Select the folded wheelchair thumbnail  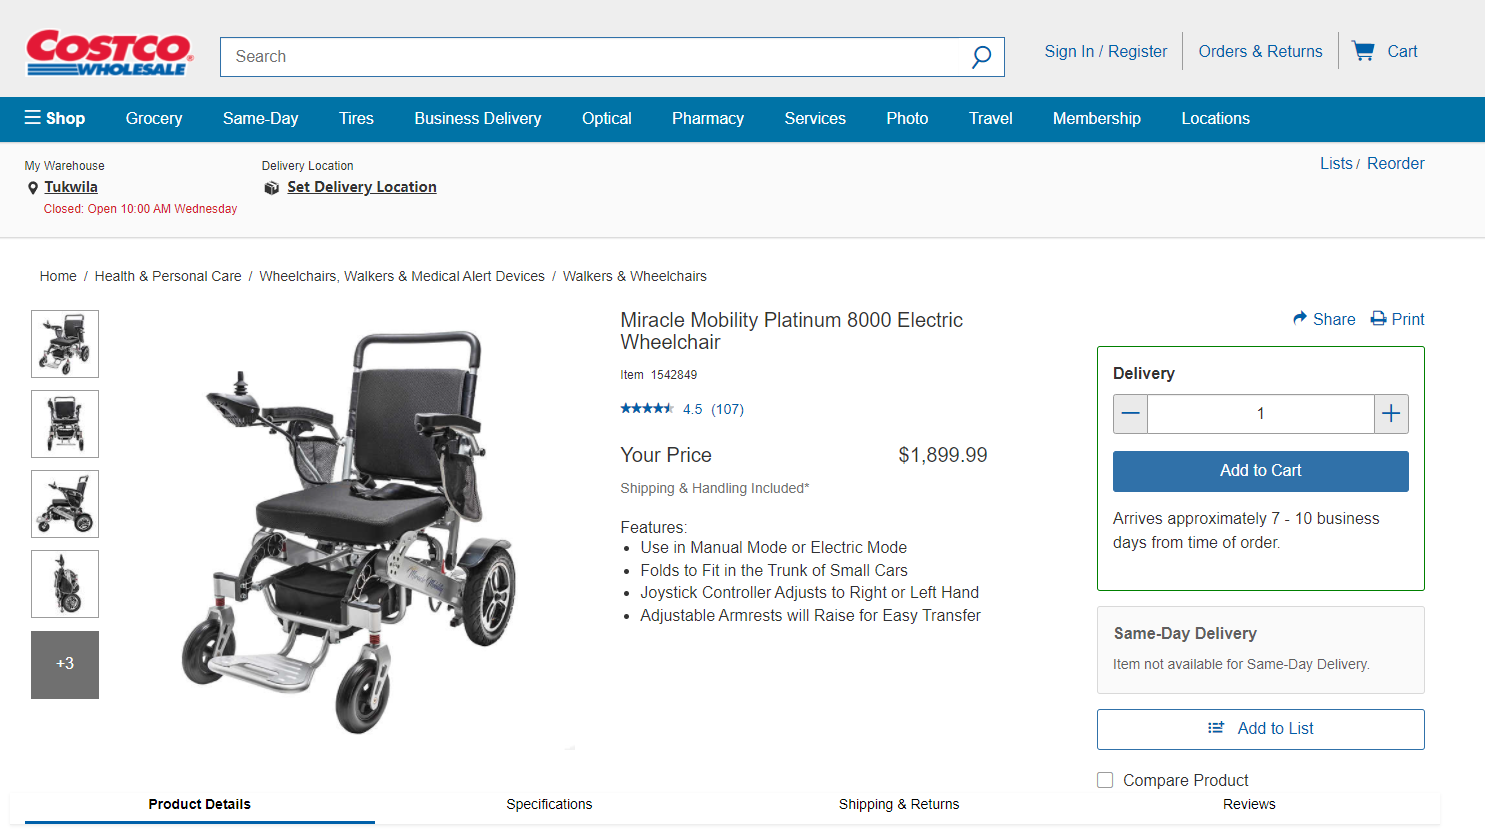point(65,584)
